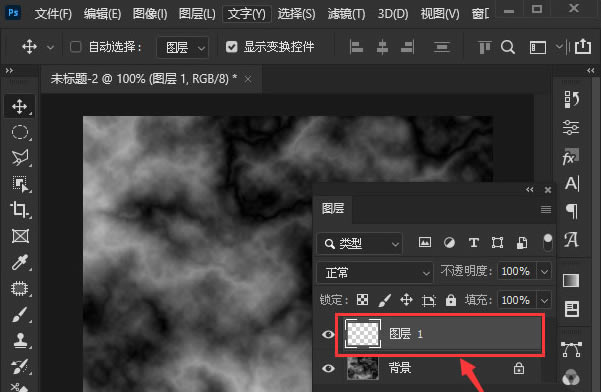Screen dimensions: 601x392
Task: Hide 背景 layer with eye icon
Action: 328,369
